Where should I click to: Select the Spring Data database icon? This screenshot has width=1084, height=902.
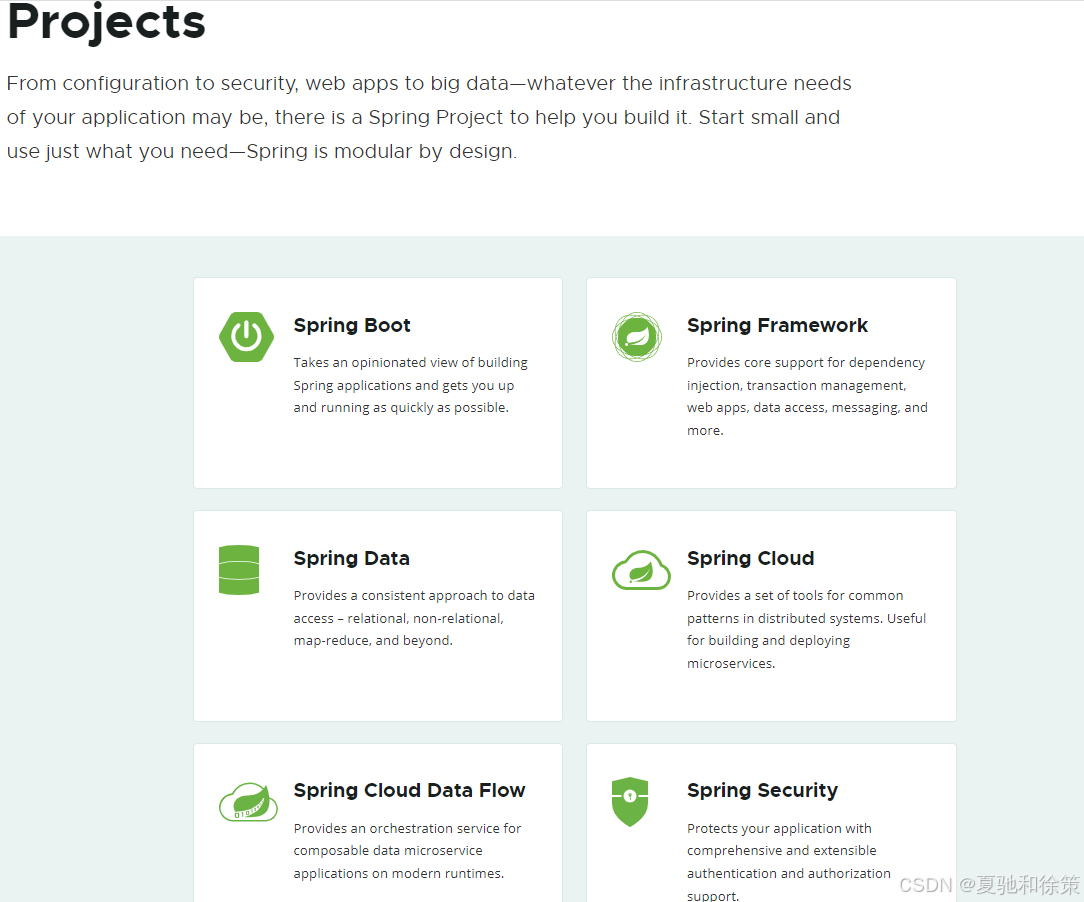pos(239,567)
